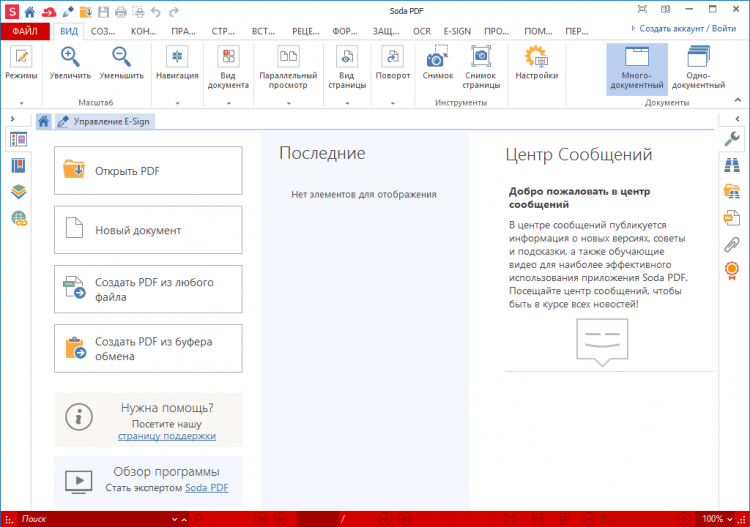Expand the right side panel chevron

pos(737,119)
